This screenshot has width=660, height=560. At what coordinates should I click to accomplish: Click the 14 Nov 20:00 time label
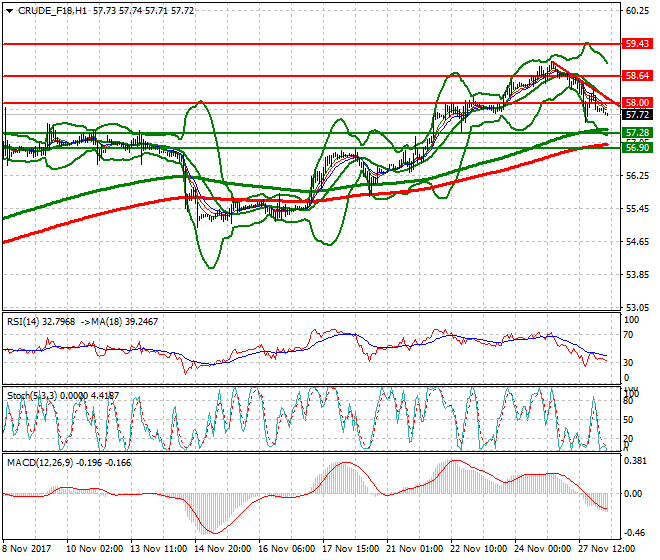(x=223, y=549)
